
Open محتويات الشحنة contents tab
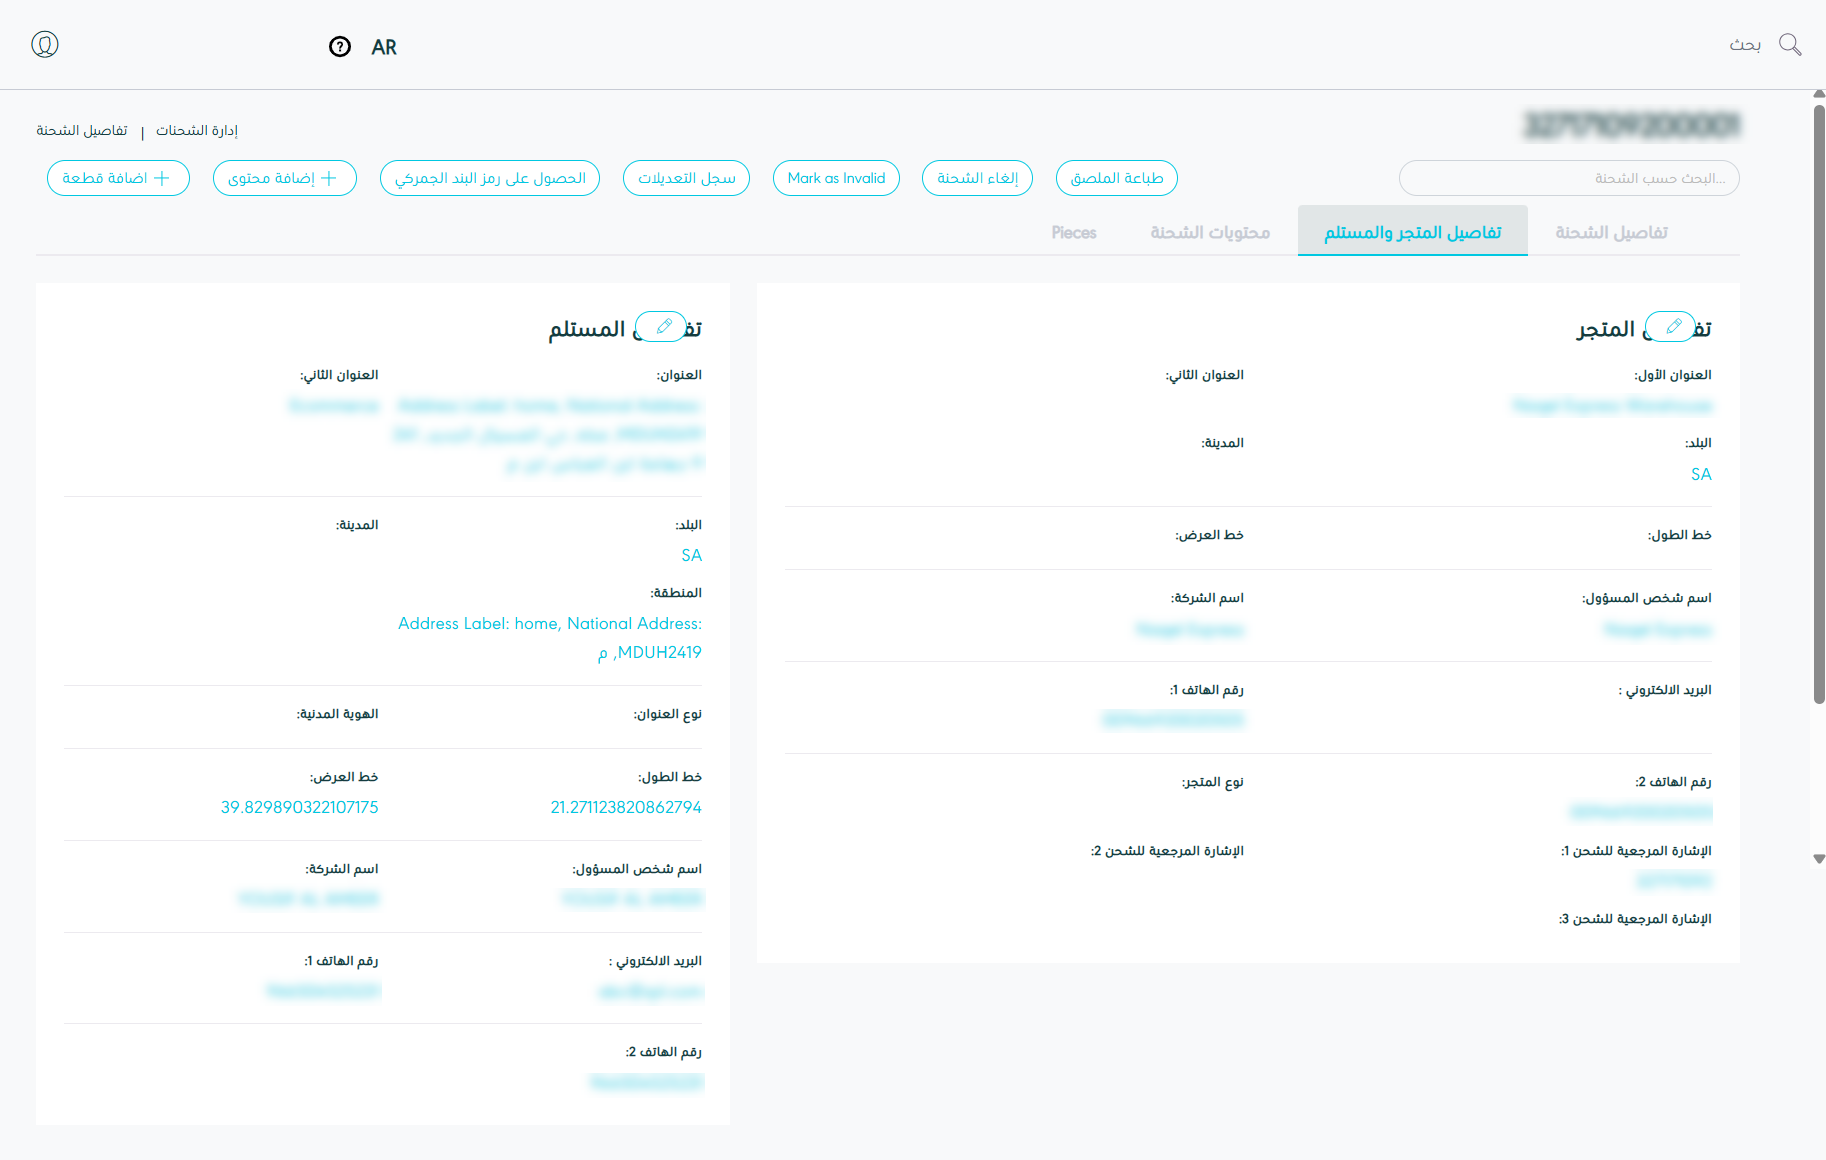1210,232
